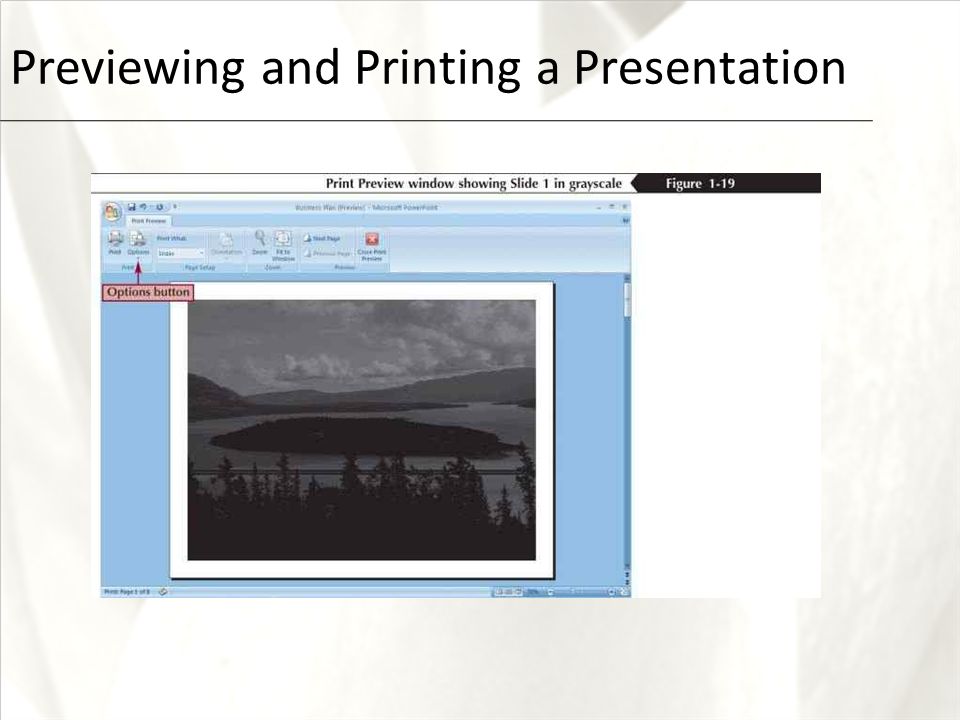Open Customize Quick Access Toolbar arrow
This screenshot has height=720, width=960.
coord(174,207)
